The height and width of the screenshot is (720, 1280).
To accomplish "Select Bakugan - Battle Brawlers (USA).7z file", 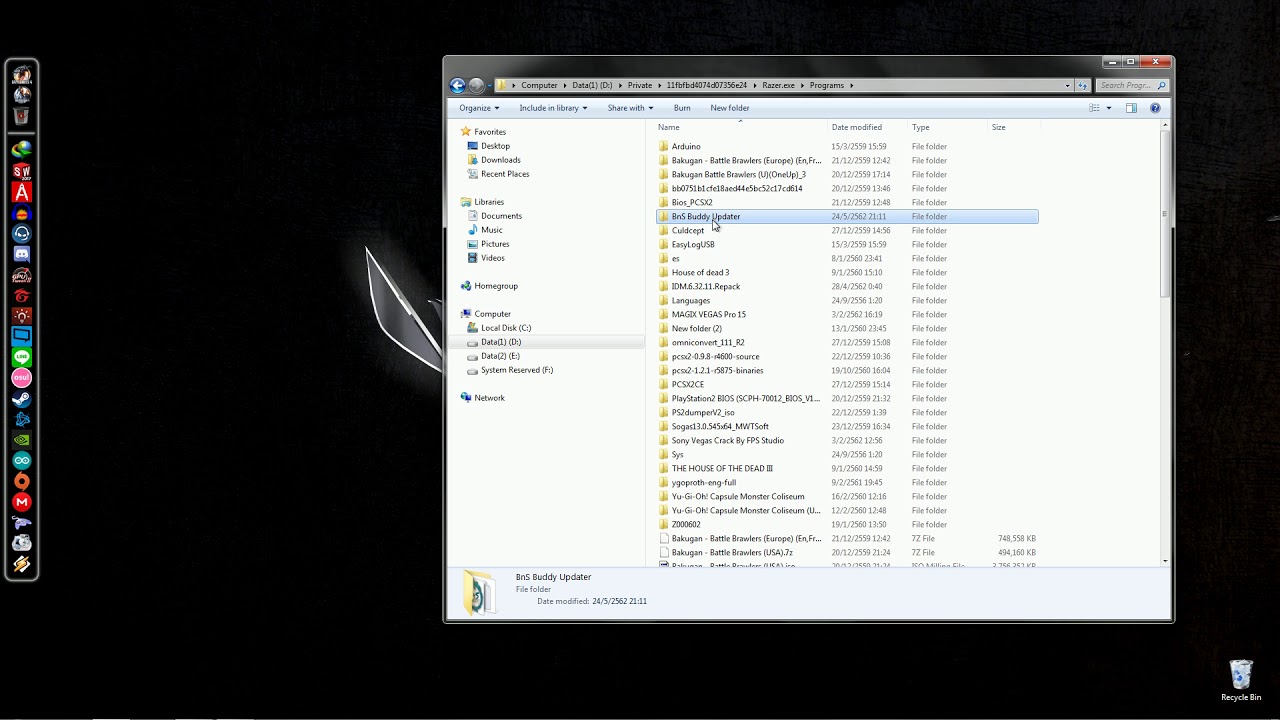I will (847, 552).
